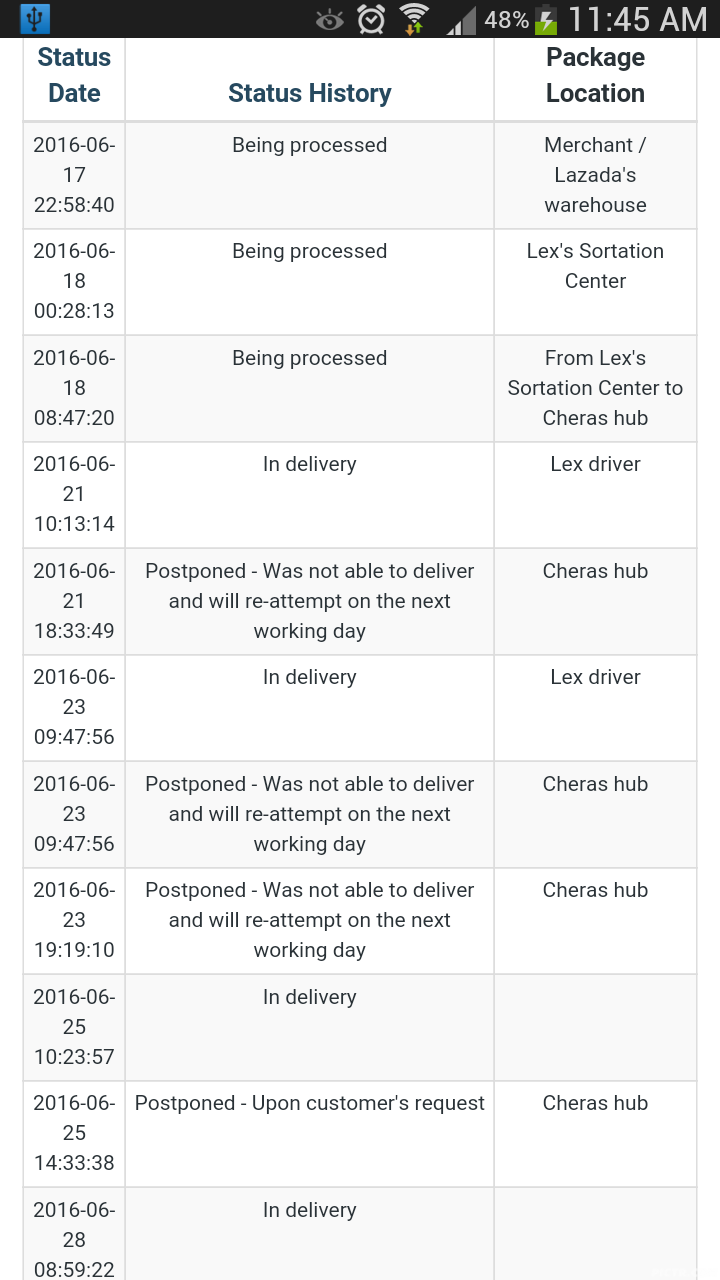
Task: Tap the Postponed - Upon customer's request status
Action: pos(309,1103)
